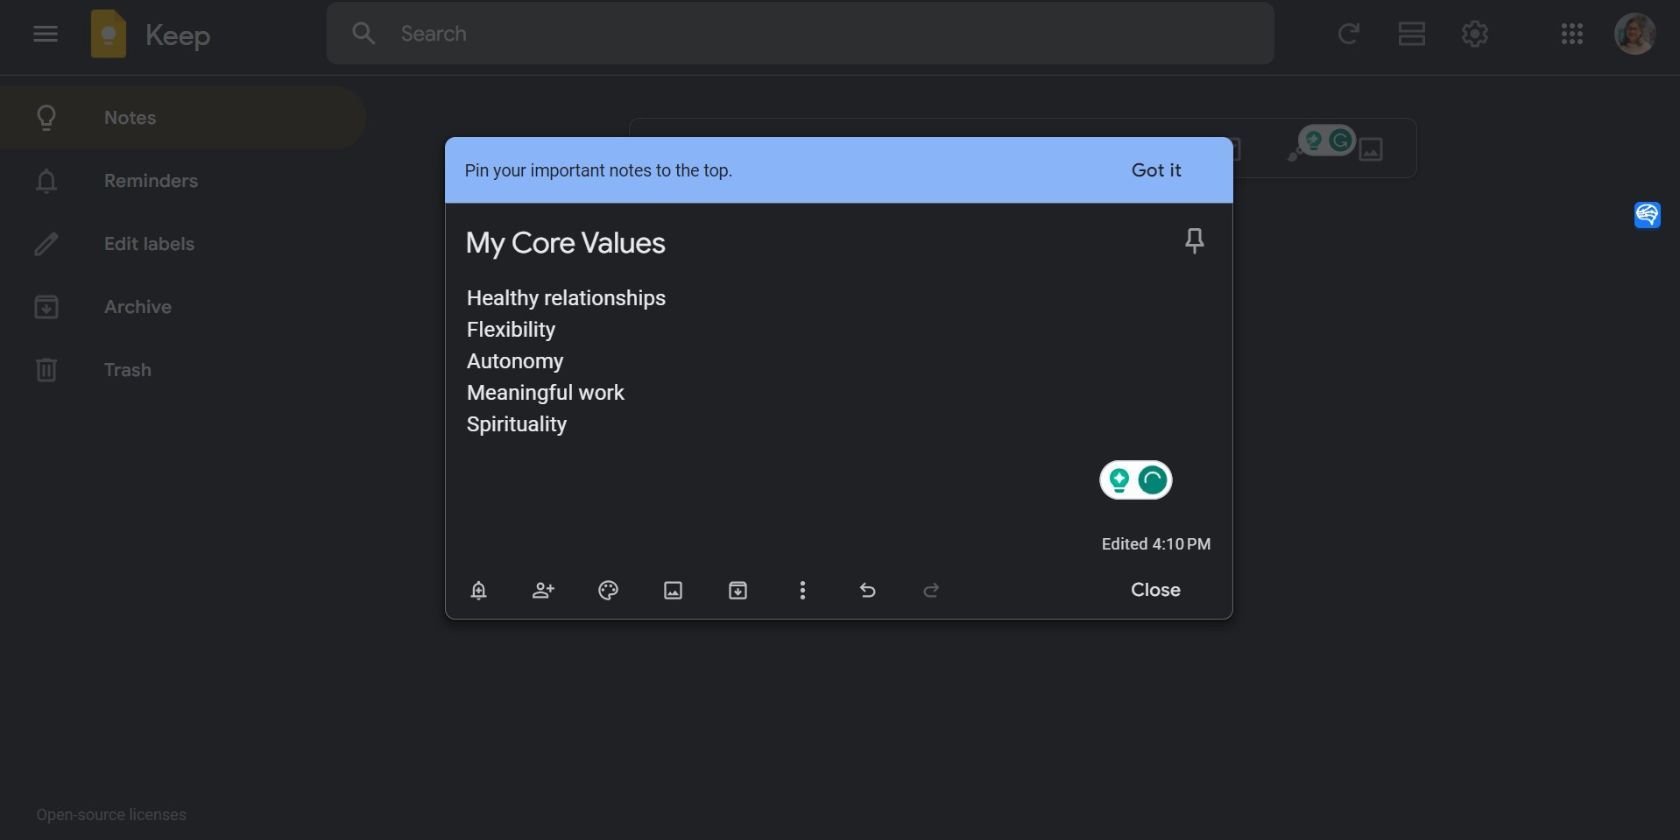The image size is (1680, 840).
Task: Click the Add image icon
Action: coord(673,591)
